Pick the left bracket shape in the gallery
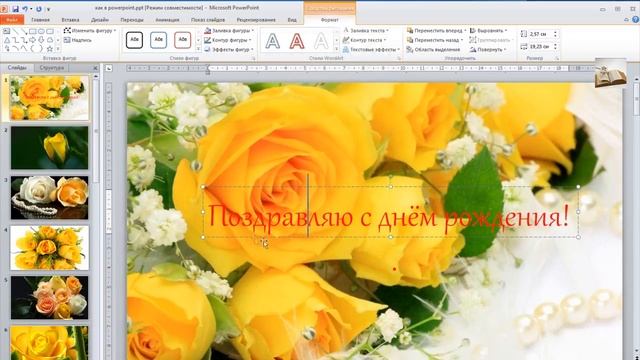Viewport: 640px width, 360px height. click(33, 49)
